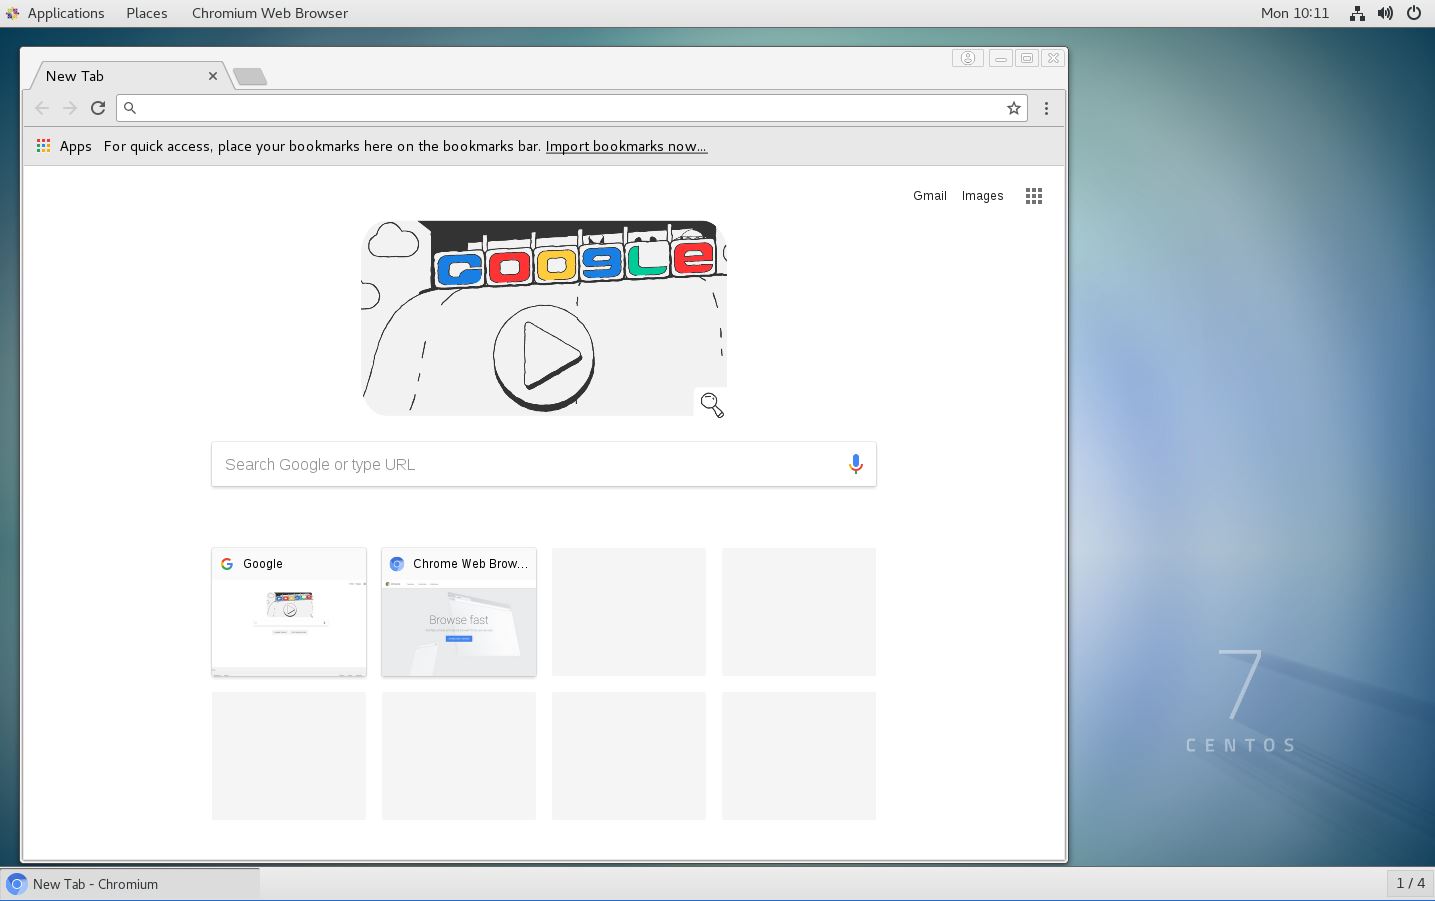Open the power menu in top panel

(x=1414, y=13)
